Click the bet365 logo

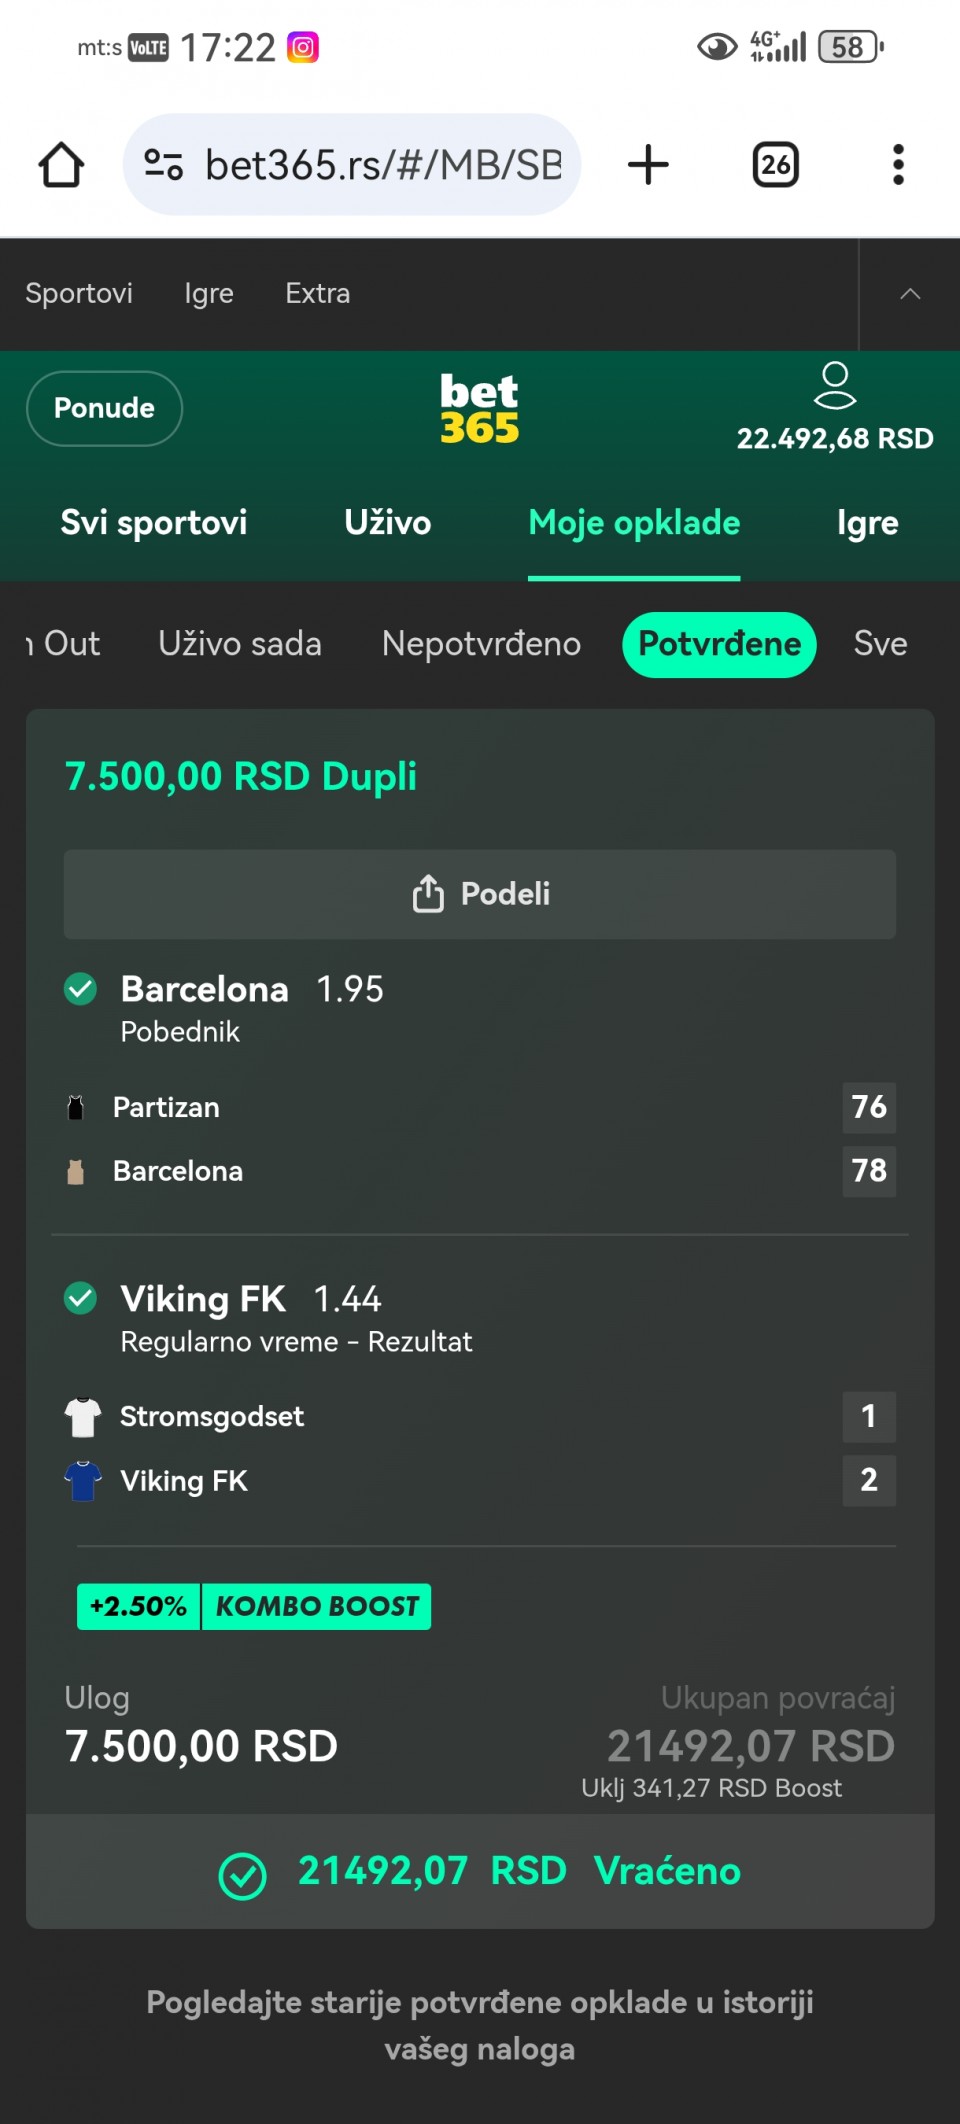tap(479, 408)
